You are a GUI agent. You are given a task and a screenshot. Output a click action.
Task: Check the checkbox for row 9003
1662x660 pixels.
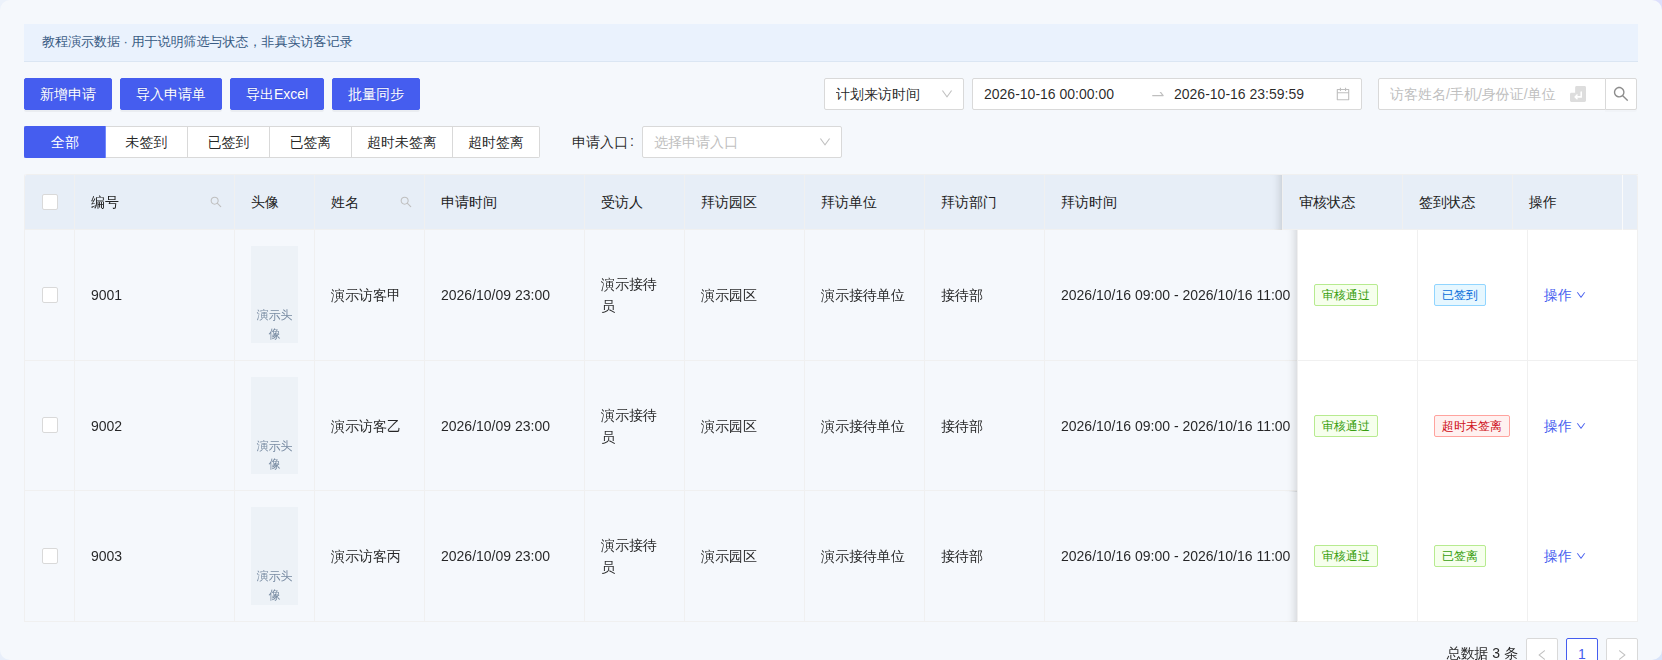[50, 556]
